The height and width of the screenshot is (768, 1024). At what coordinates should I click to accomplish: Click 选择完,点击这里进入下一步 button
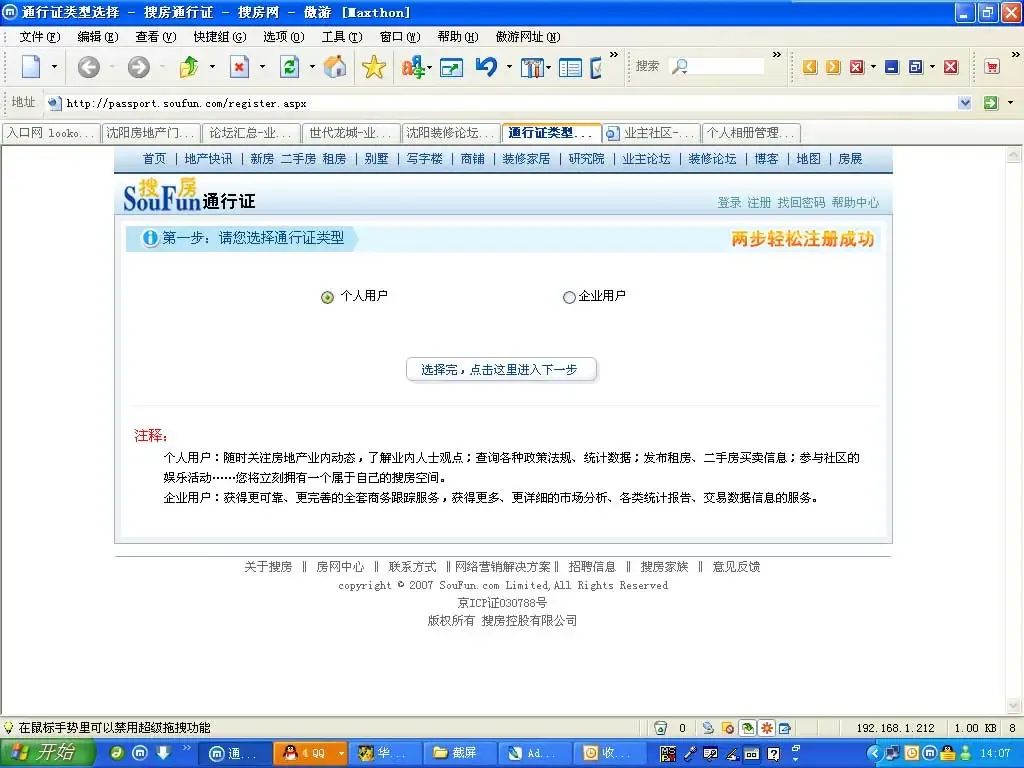click(x=501, y=370)
